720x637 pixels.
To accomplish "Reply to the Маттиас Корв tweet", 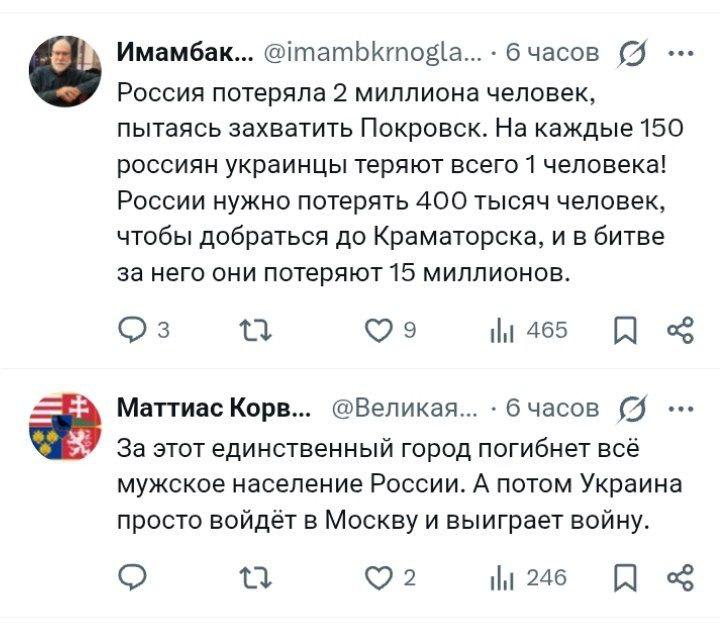I will point(132,576).
